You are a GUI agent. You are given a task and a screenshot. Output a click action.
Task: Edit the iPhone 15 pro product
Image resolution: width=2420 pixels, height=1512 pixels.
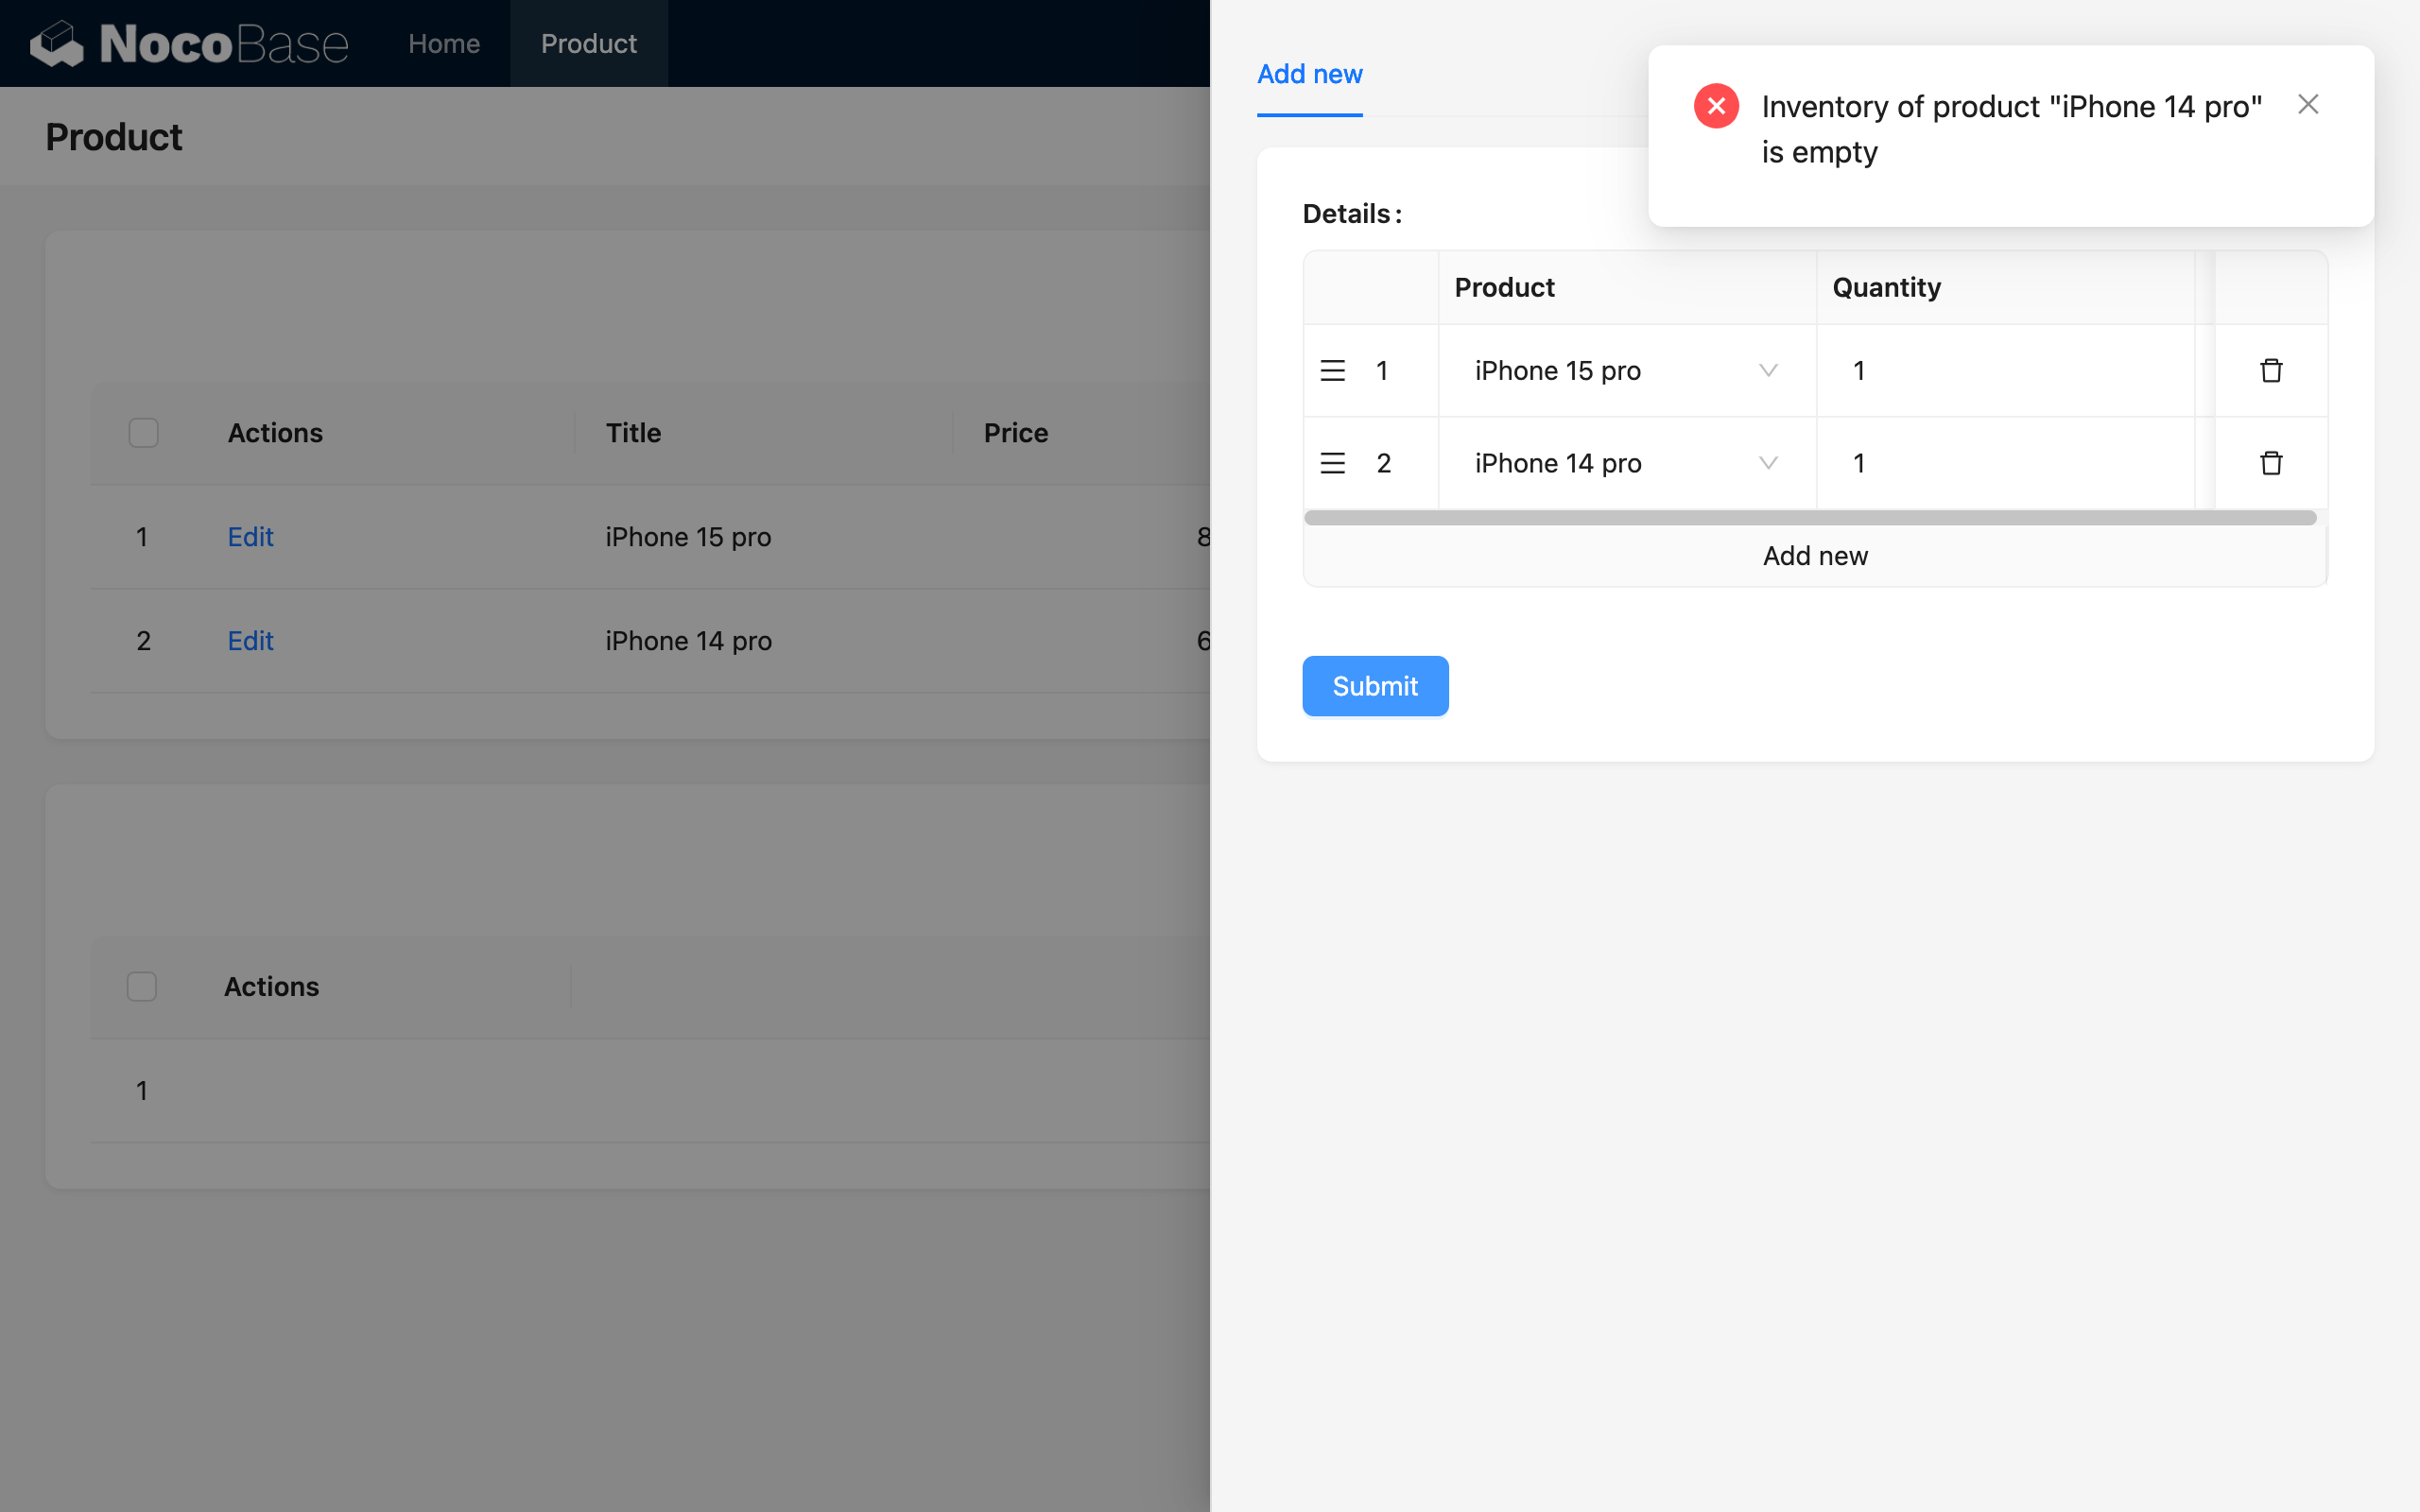click(250, 537)
